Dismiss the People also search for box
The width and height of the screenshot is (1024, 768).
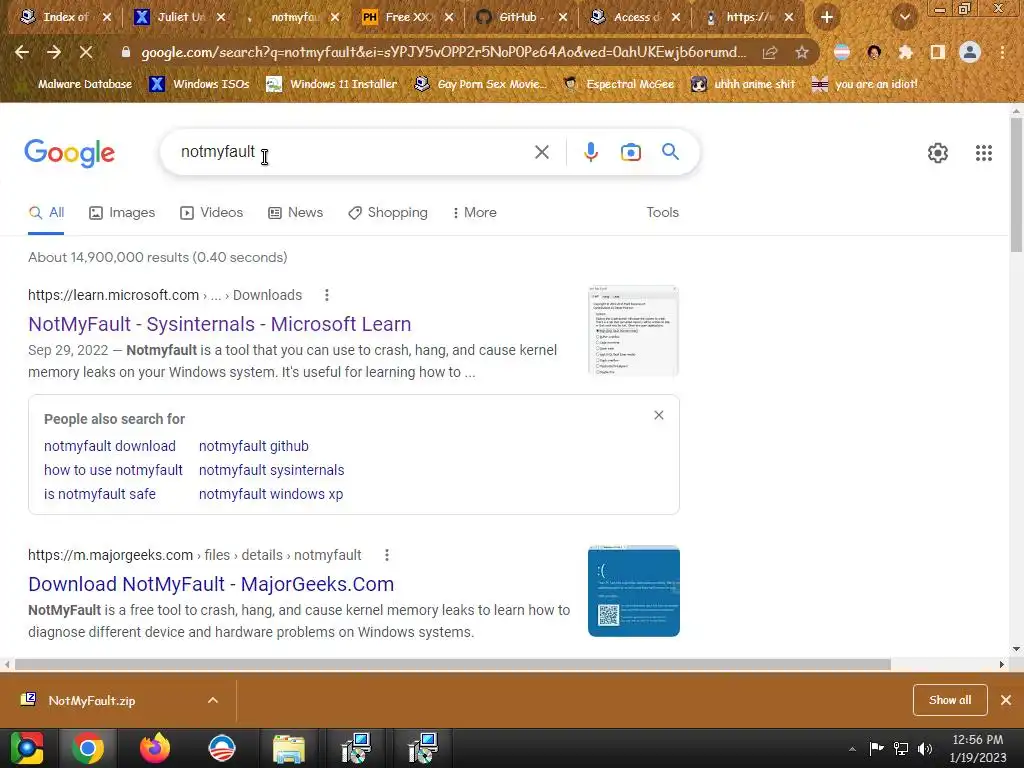(658, 415)
